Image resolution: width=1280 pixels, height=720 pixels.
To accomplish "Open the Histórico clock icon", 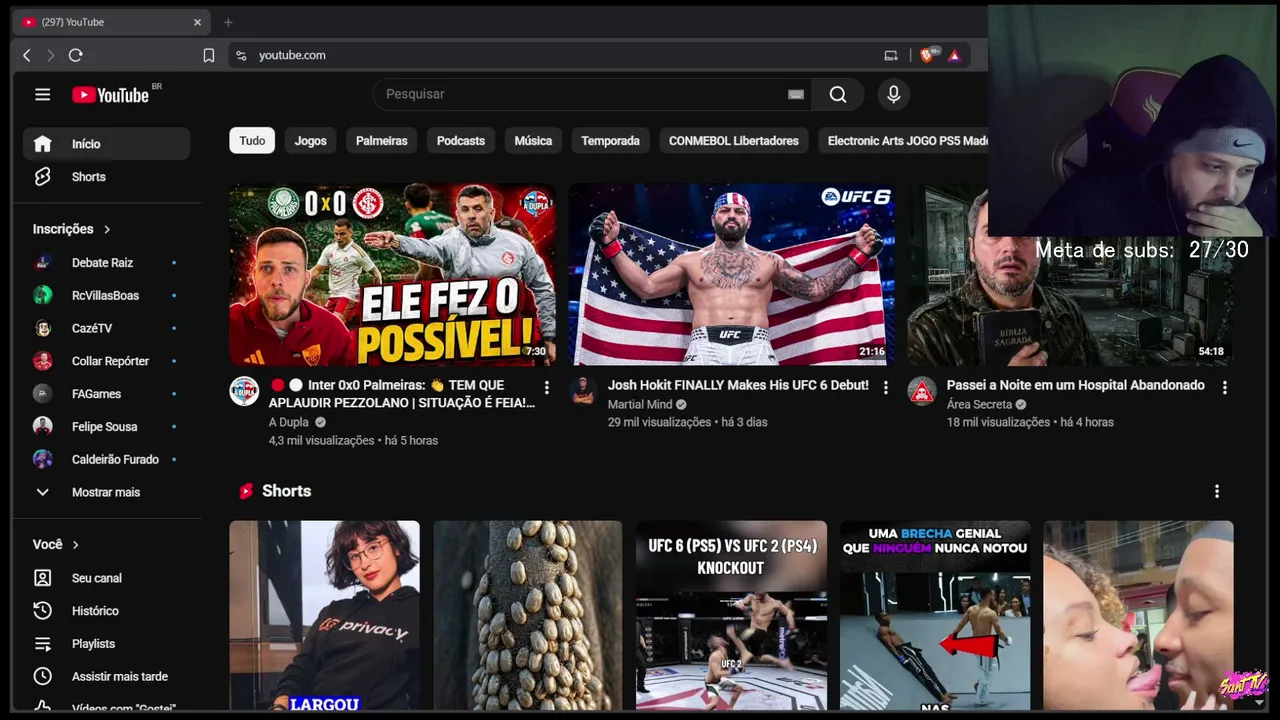I will click(42, 611).
